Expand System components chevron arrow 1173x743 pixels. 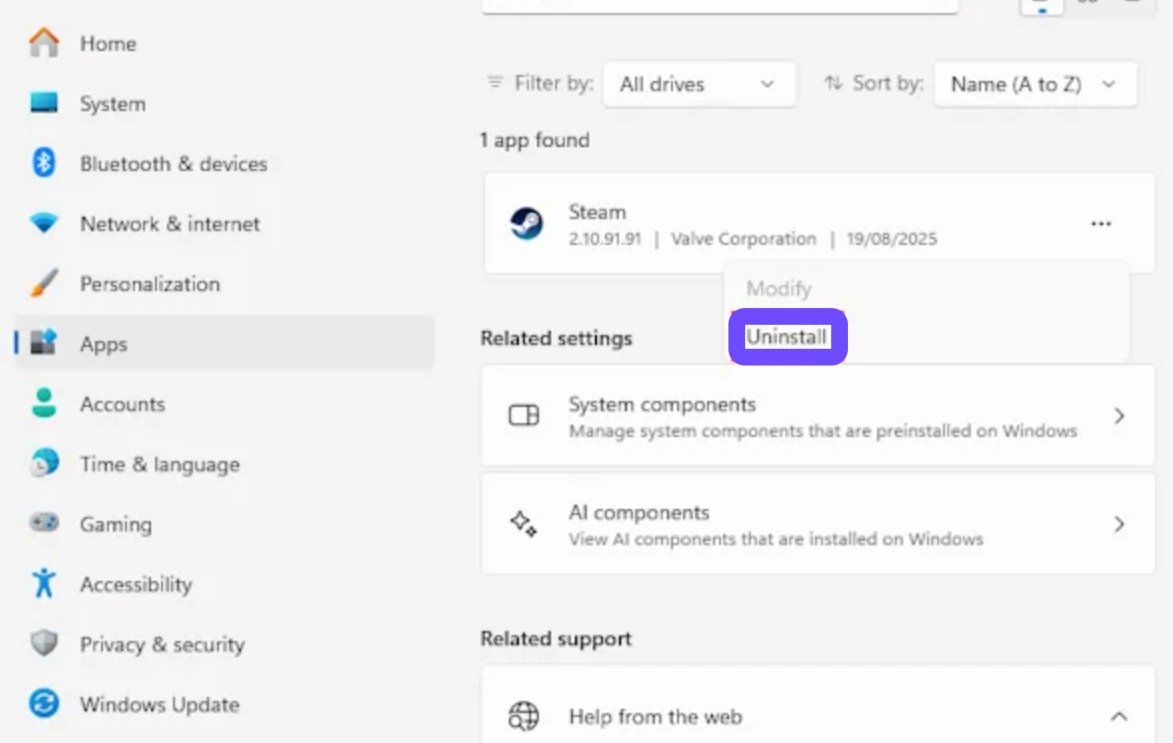(1119, 416)
